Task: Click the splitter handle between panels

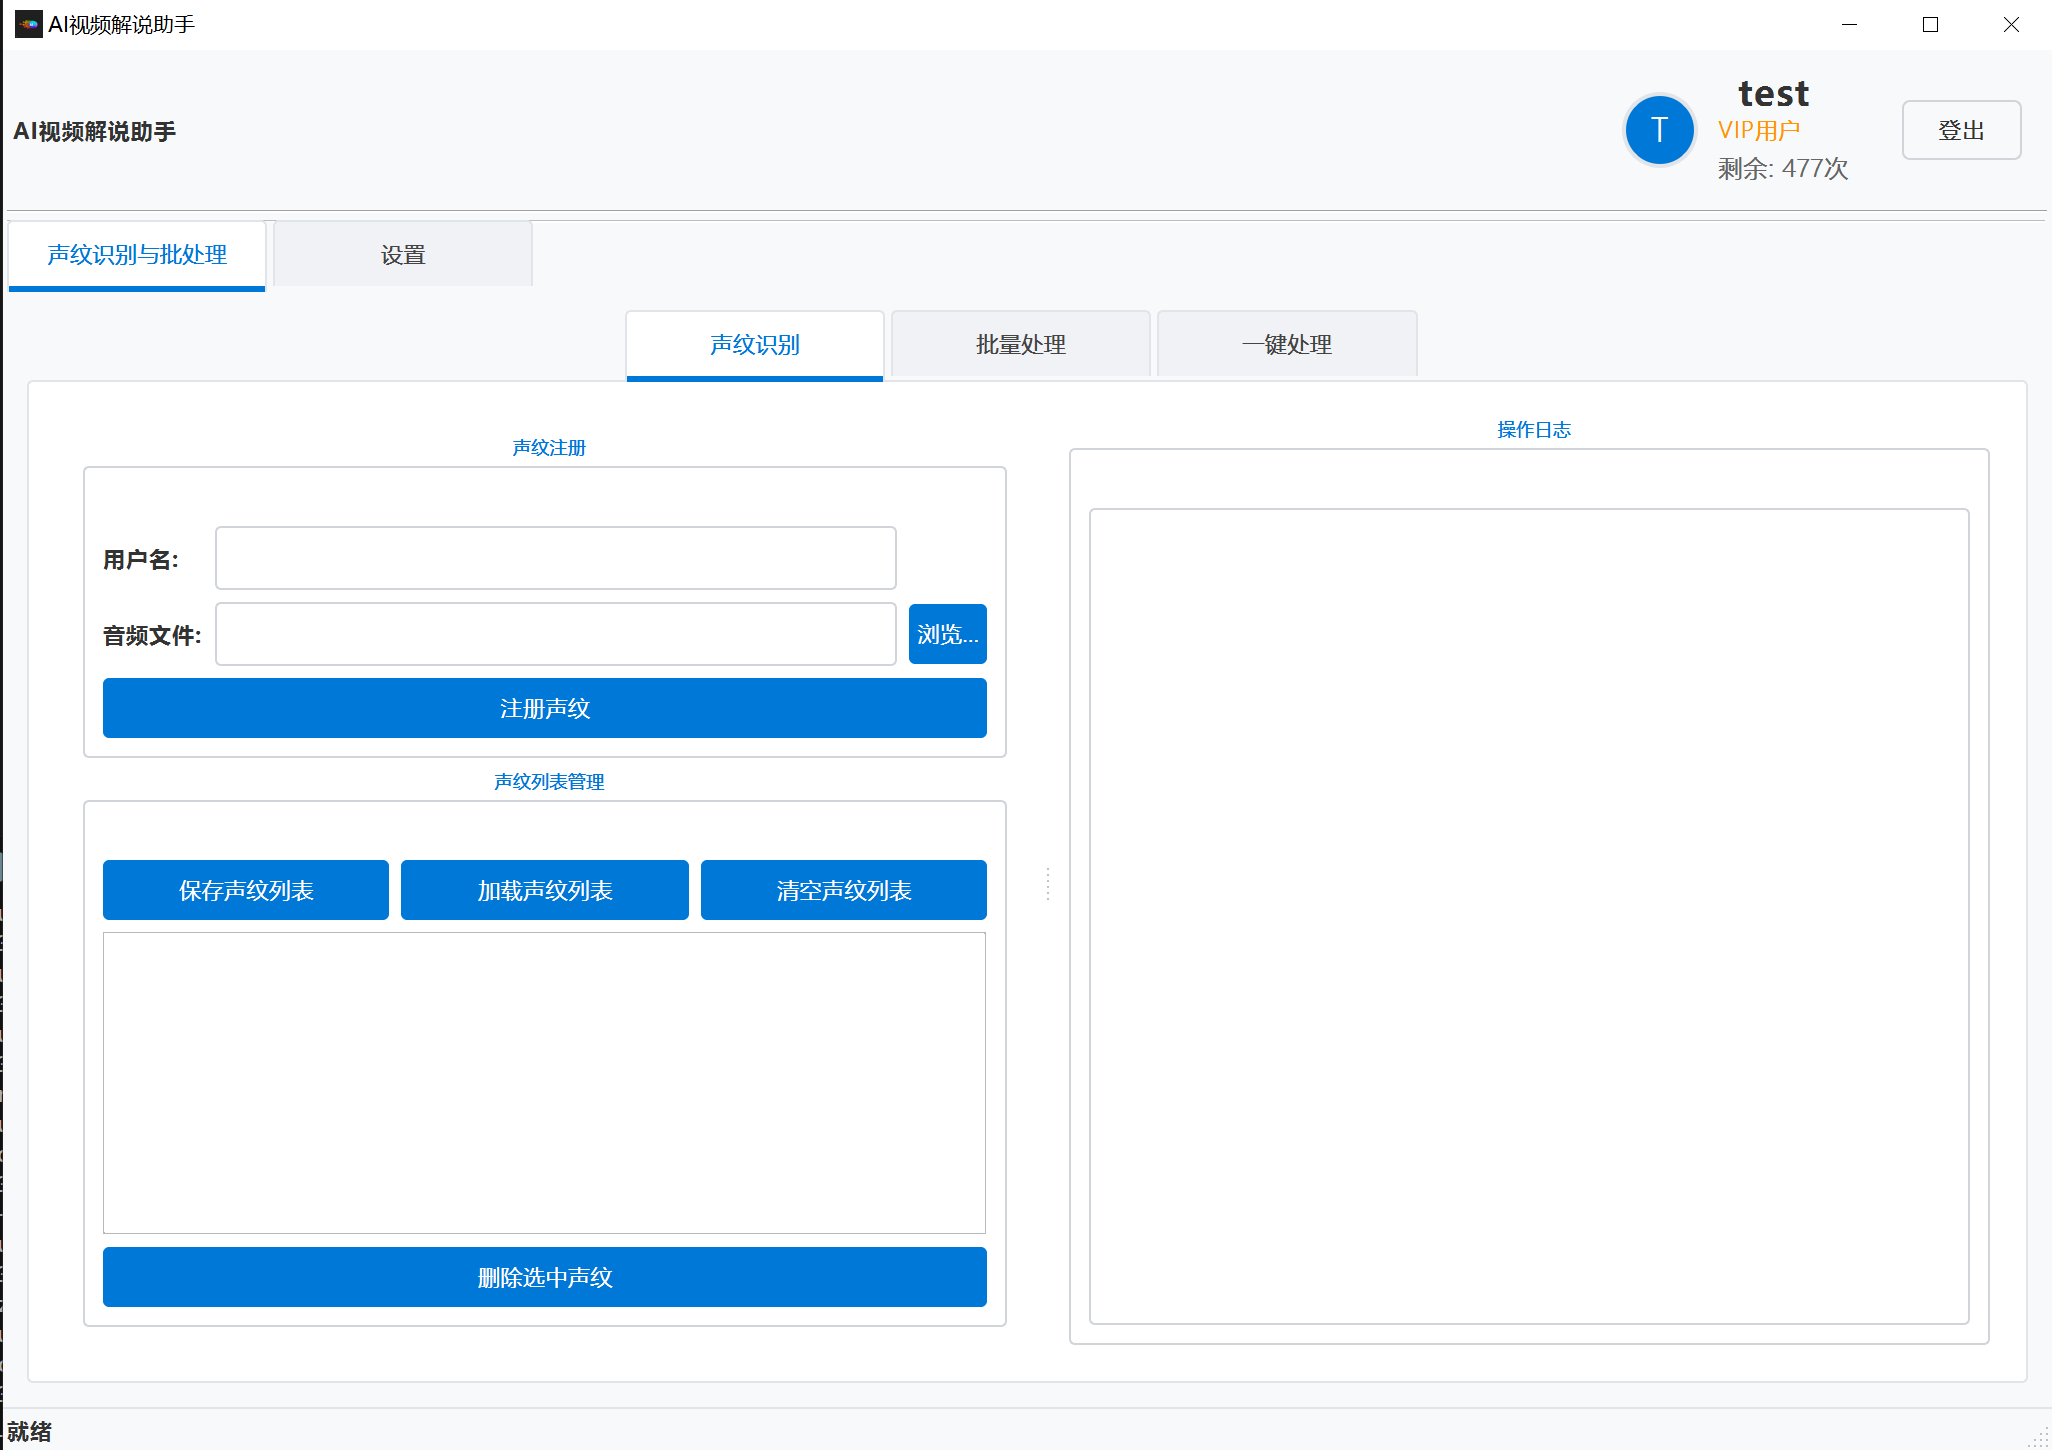Action: click(x=1048, y=884)
